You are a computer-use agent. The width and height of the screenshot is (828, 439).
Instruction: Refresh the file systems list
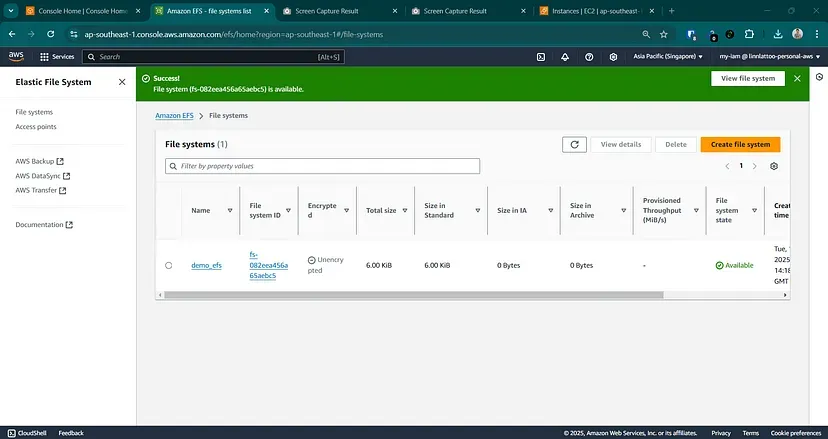click(575, 144)
